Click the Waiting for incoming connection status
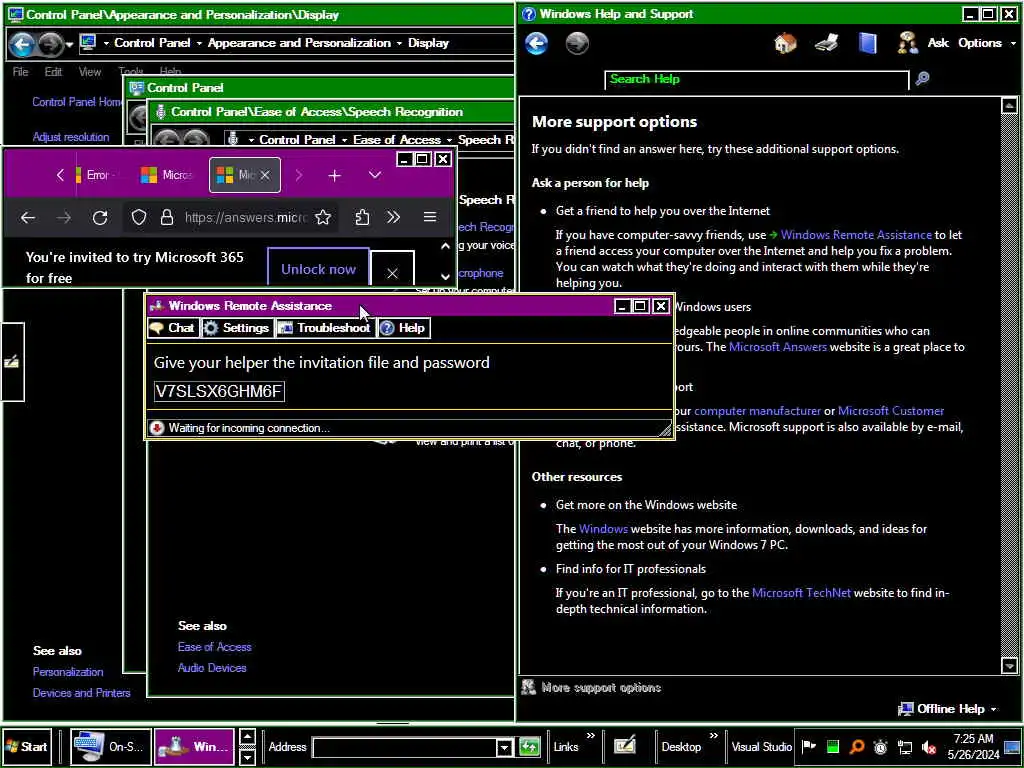 (248, 428)
